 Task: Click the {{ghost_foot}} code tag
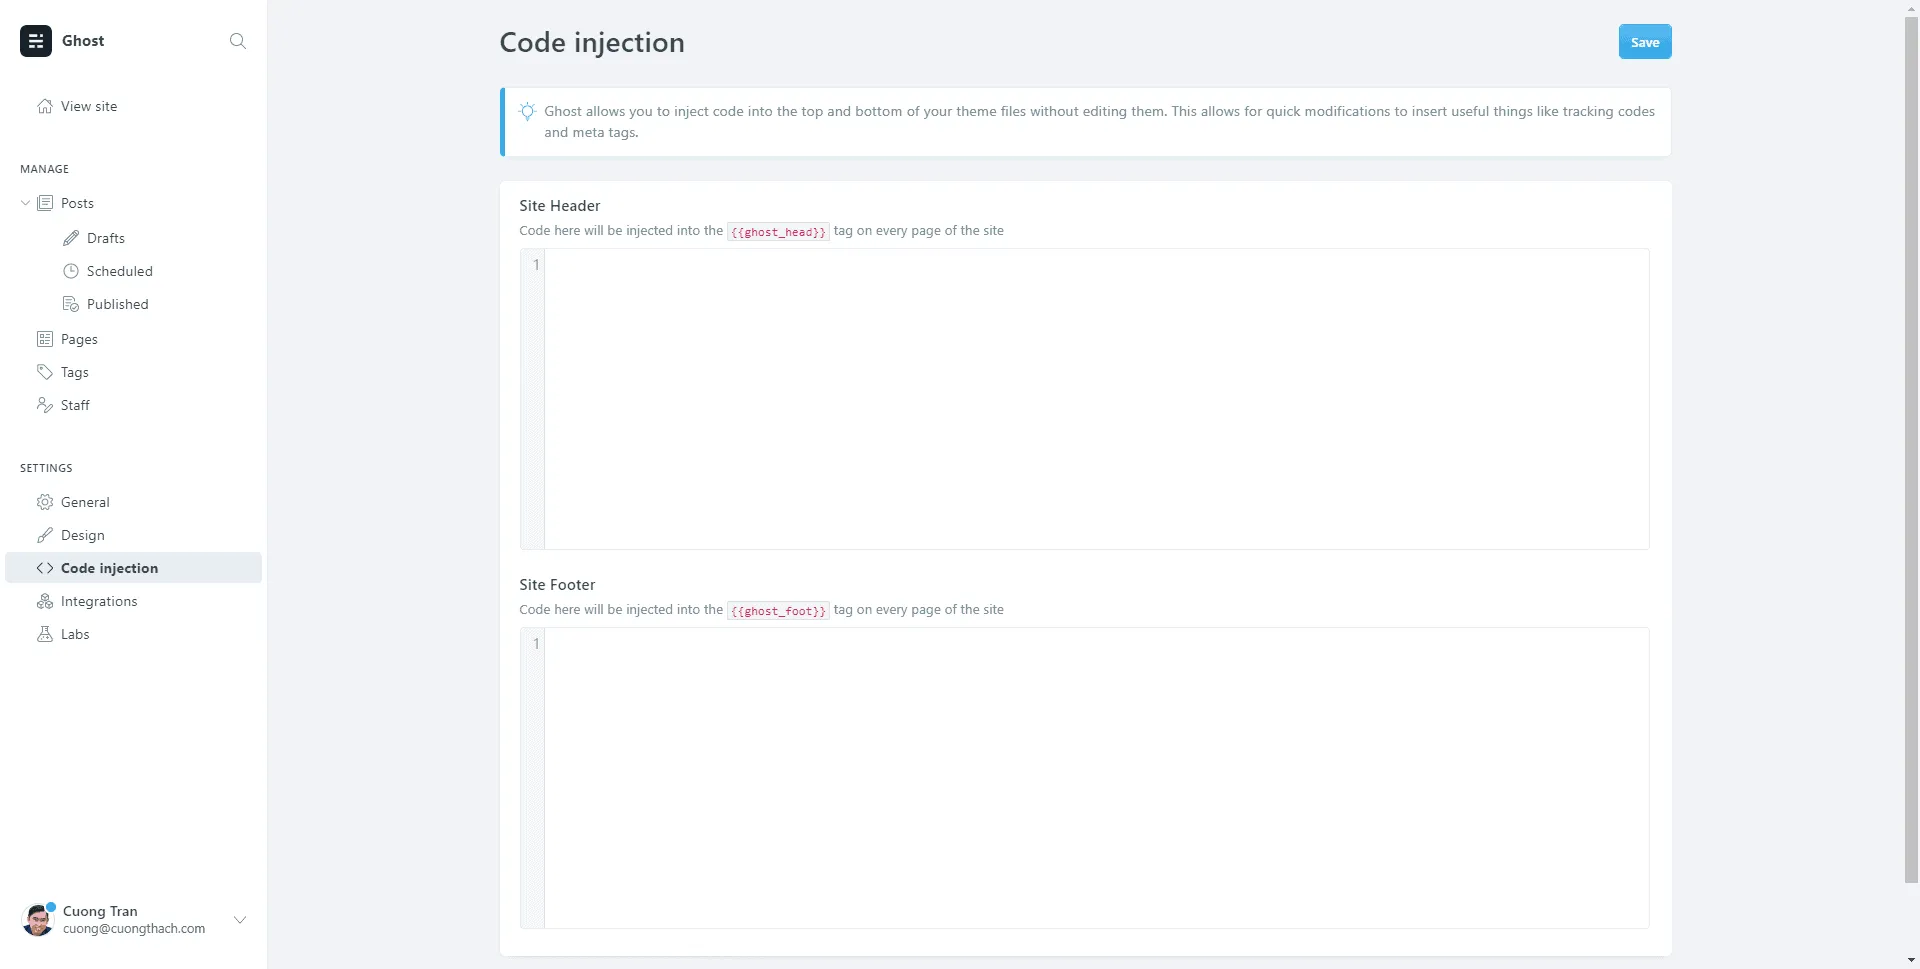tap(778, 611)
